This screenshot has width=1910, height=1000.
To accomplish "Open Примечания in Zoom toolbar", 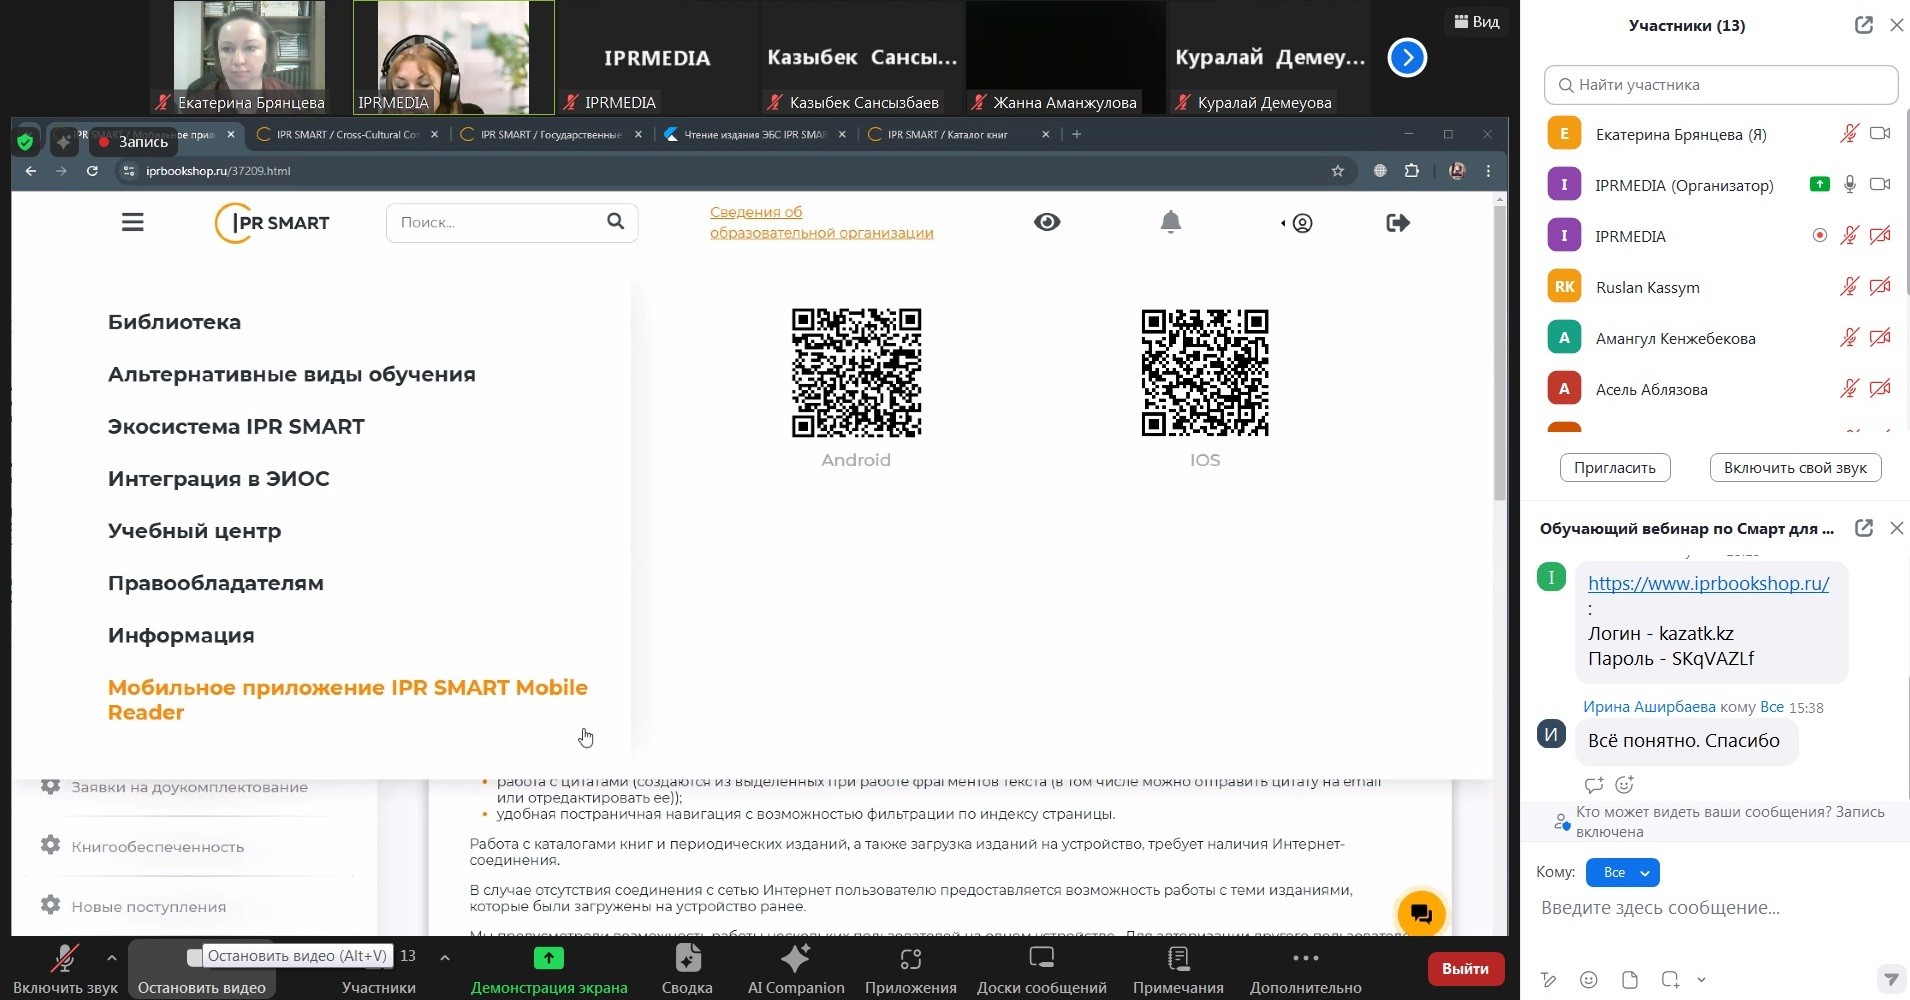I will pyautogui.click(x=1178, y=969).
